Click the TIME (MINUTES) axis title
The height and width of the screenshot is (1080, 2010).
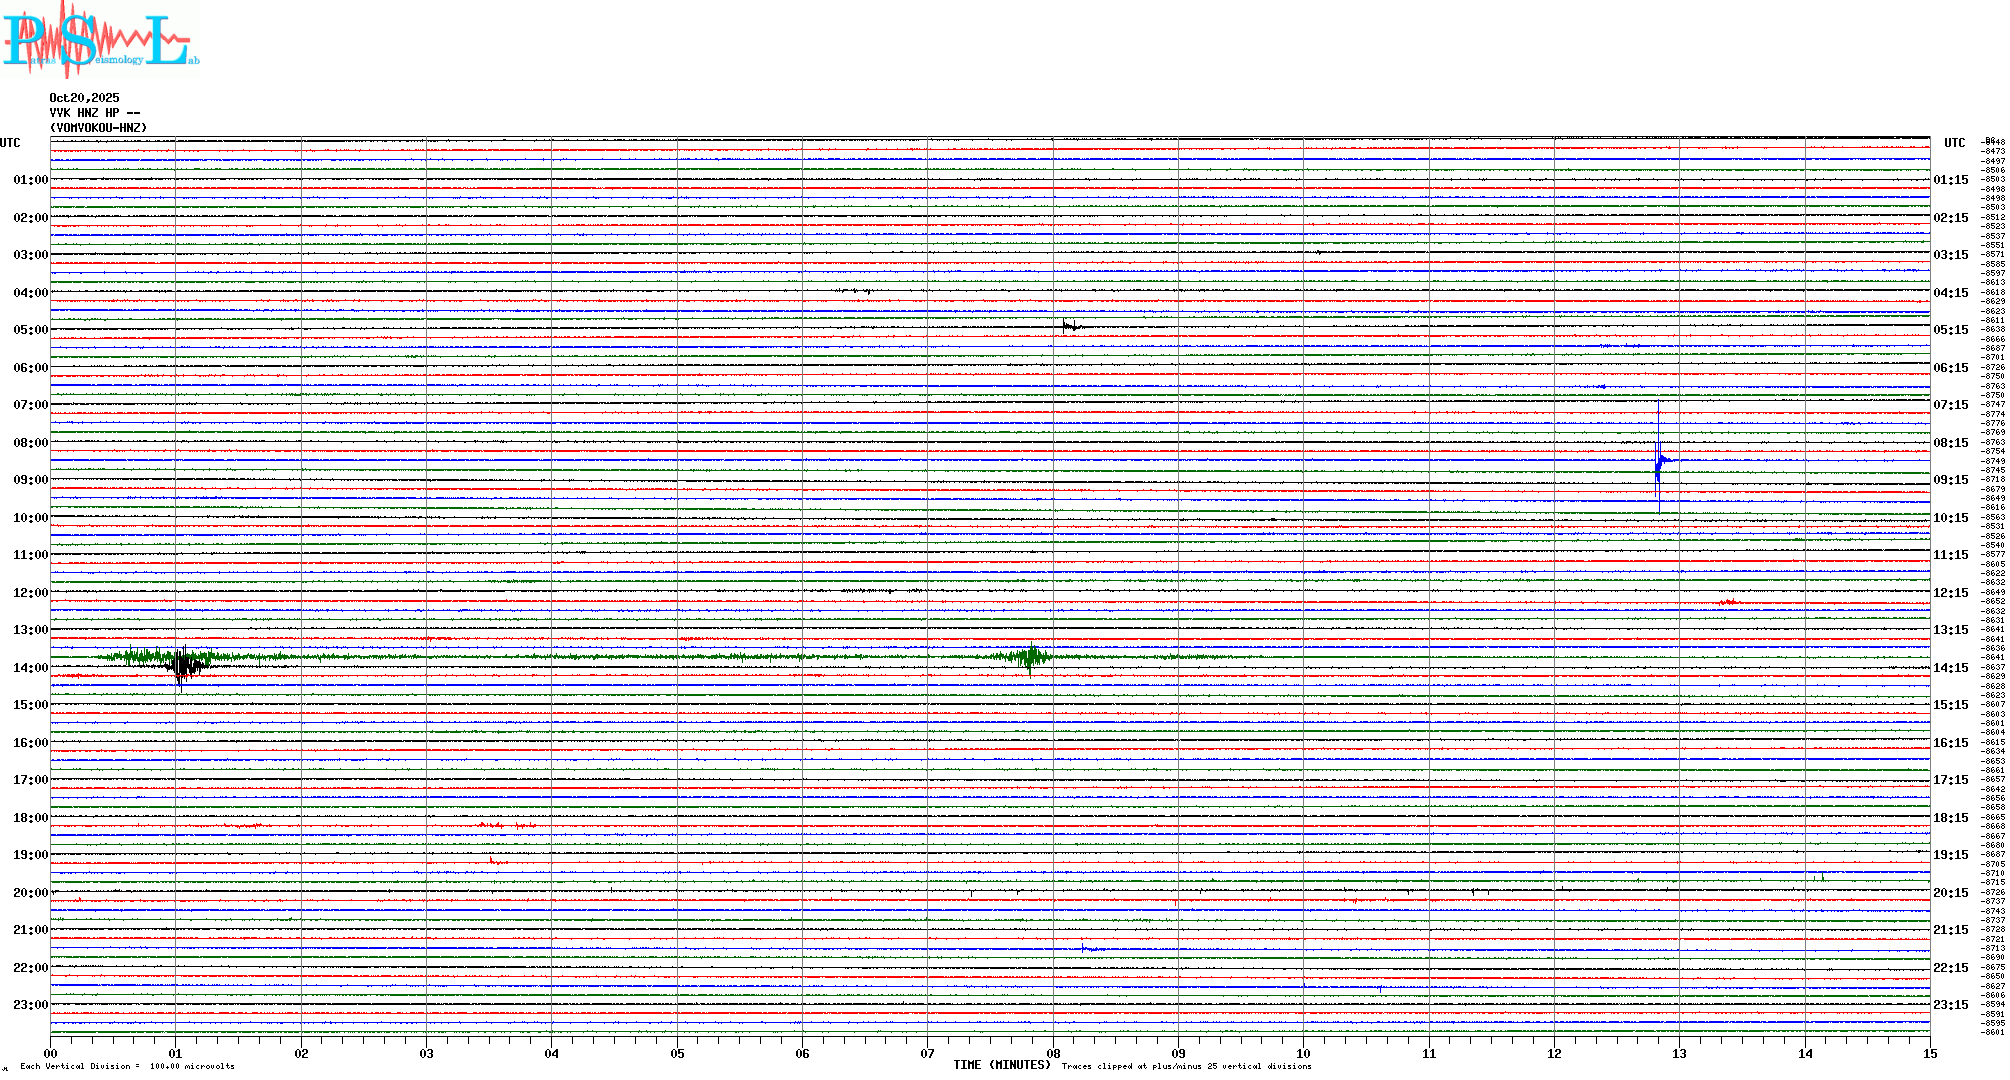pos(1001,1065)
